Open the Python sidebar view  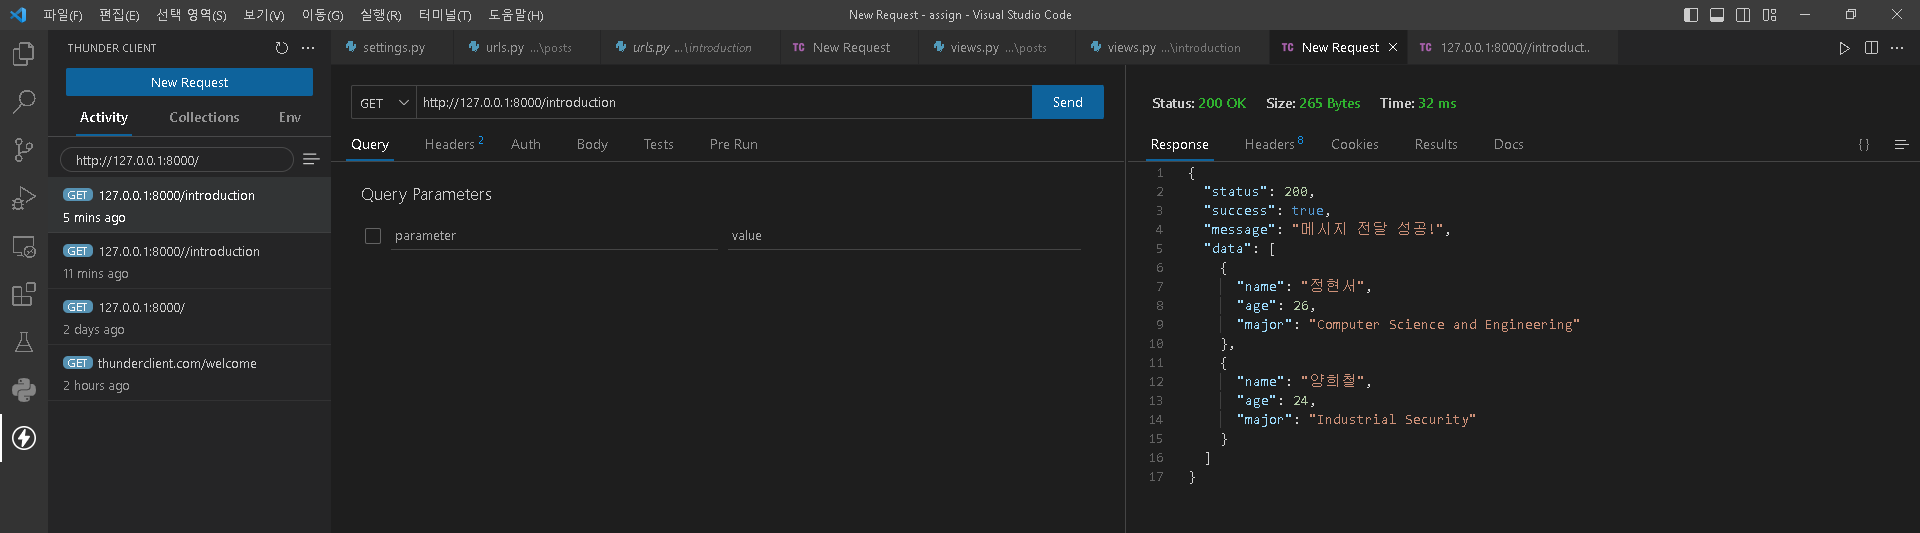23,390
